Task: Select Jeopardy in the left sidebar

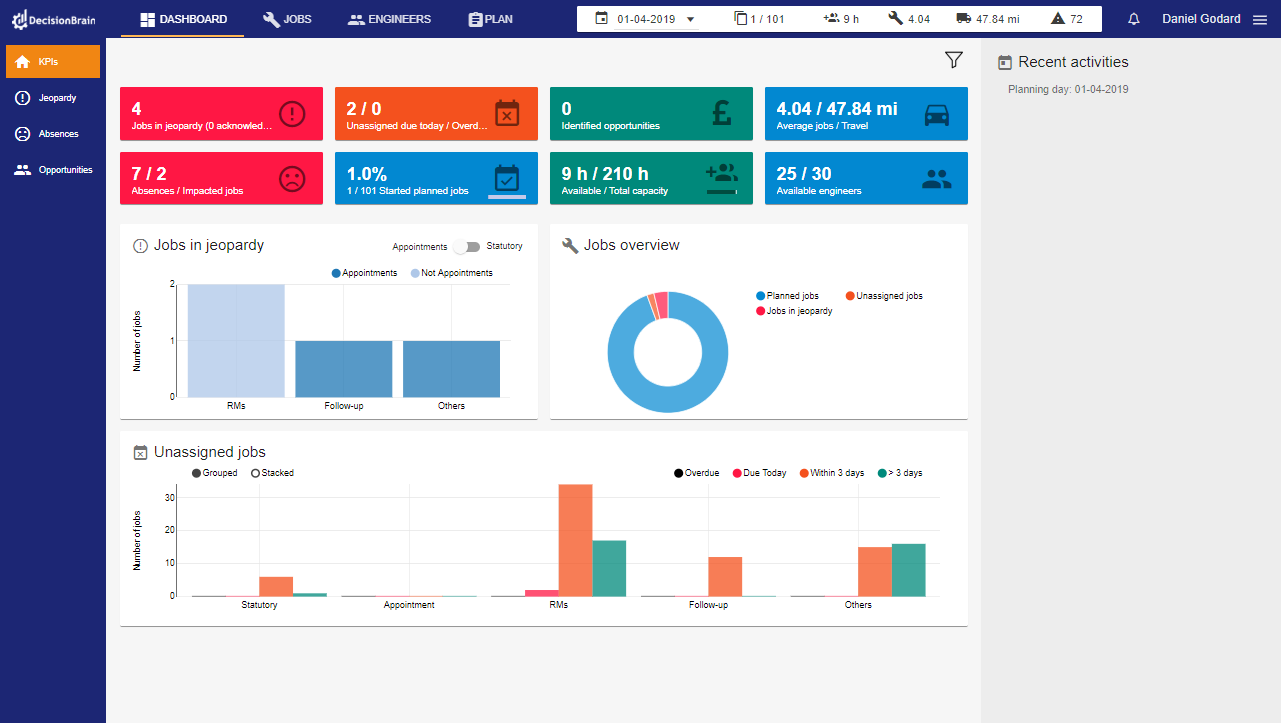Action: pyautogui.click(x=52, y=97)
